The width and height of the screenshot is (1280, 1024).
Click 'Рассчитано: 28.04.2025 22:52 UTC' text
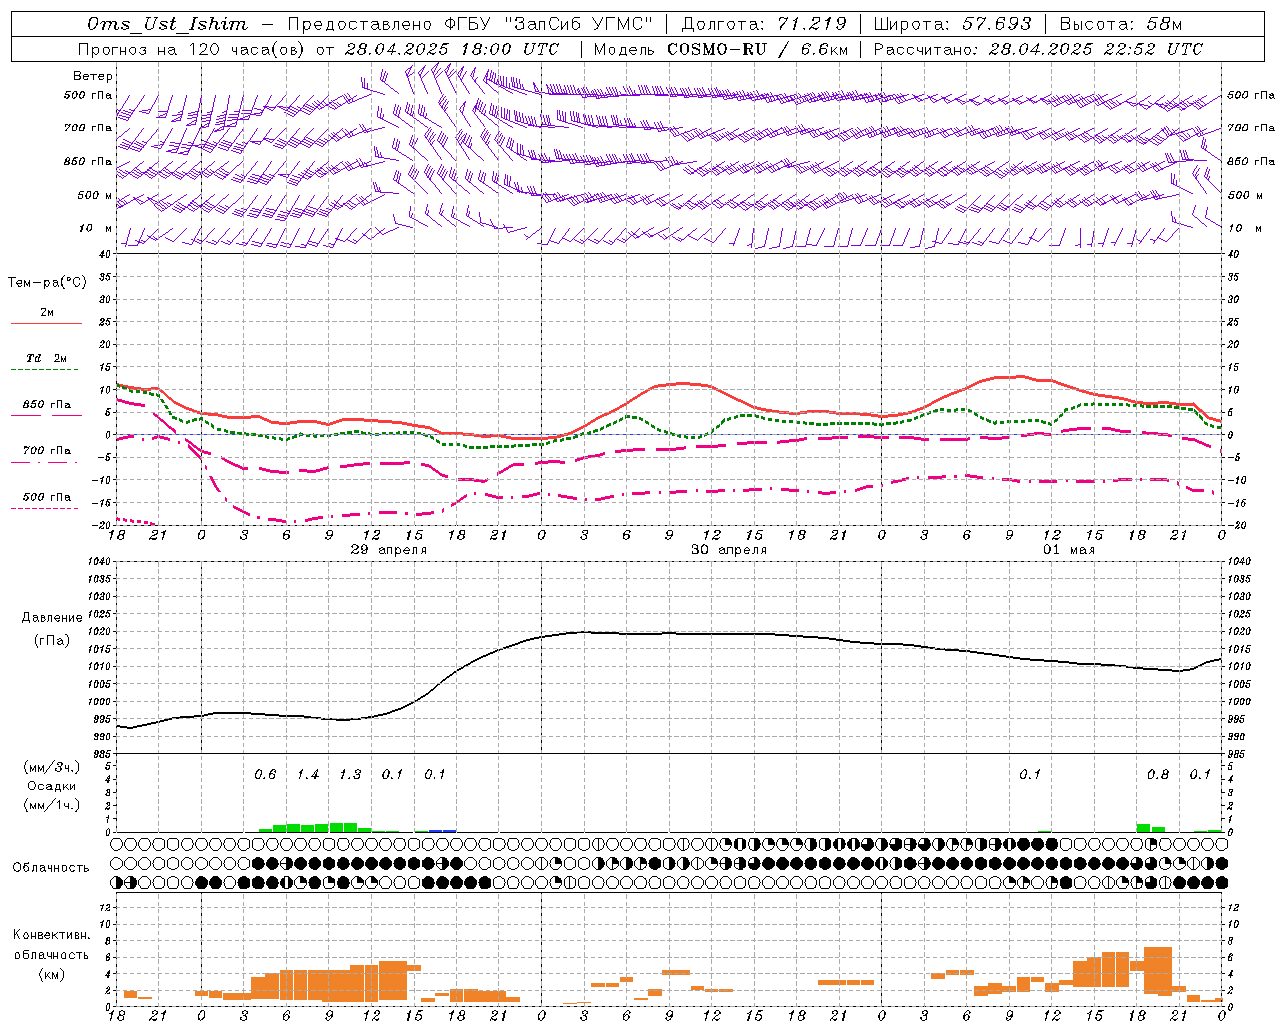point(1038,49)
